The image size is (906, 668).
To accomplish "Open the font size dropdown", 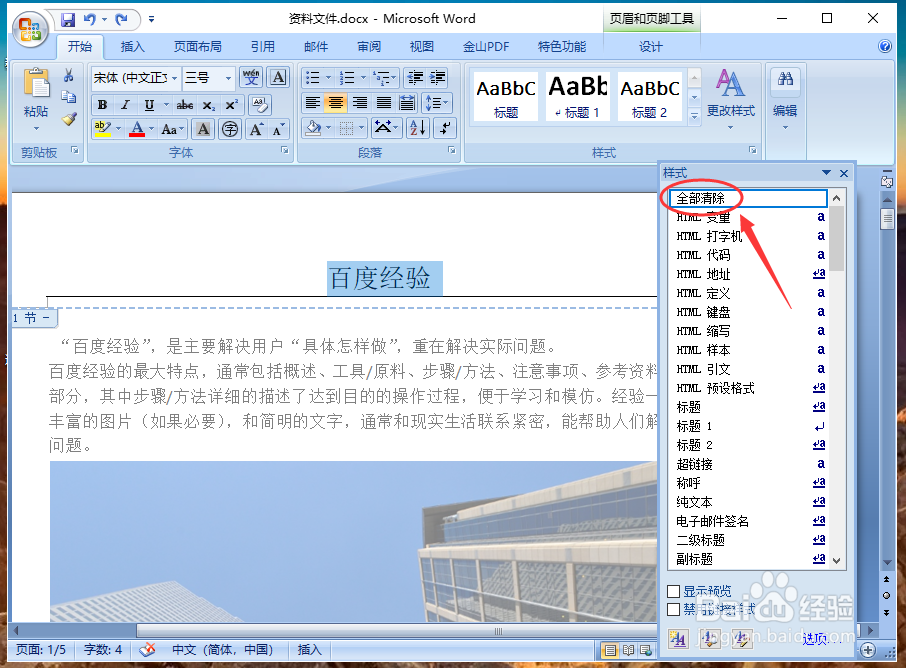I will click(x=228, y=78).
